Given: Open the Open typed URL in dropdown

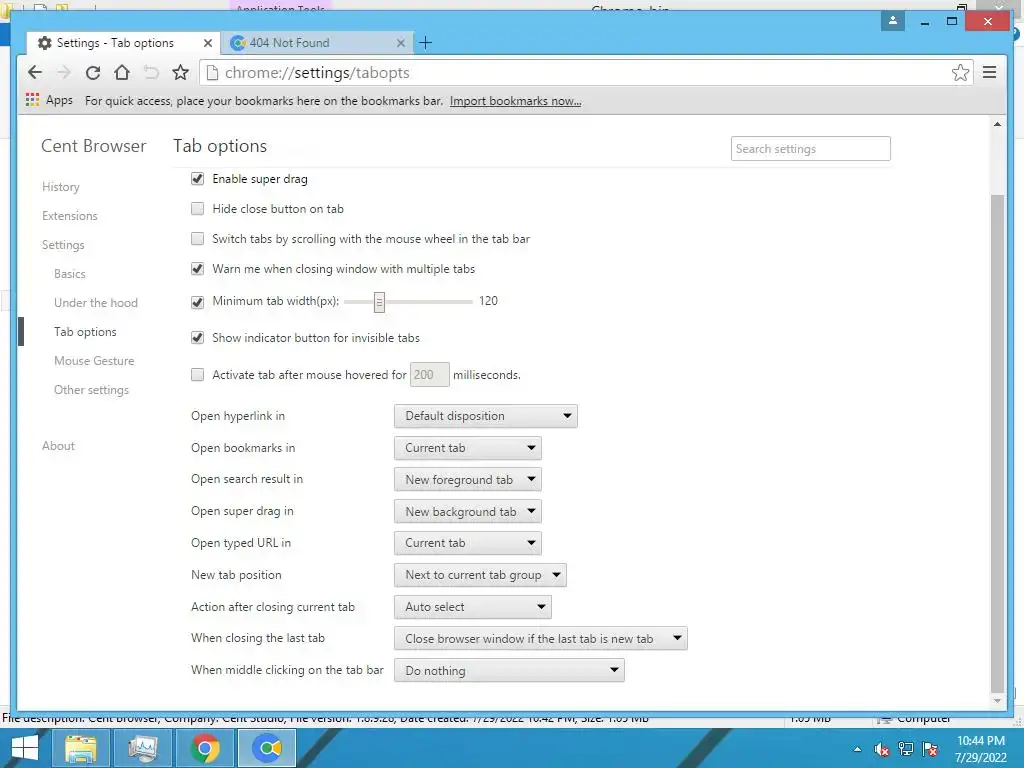Looking at the screenshot, I should click(x=468, y=543).
